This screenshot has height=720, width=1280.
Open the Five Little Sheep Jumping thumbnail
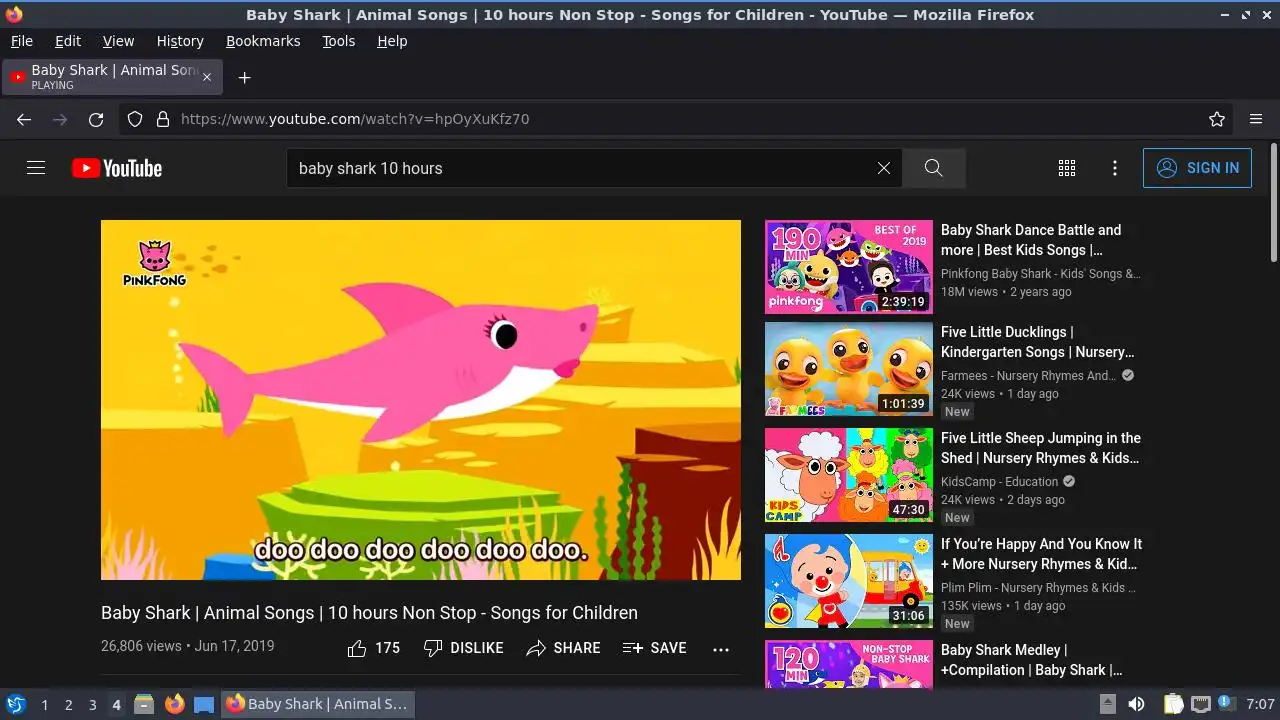[x=849, y=475]
